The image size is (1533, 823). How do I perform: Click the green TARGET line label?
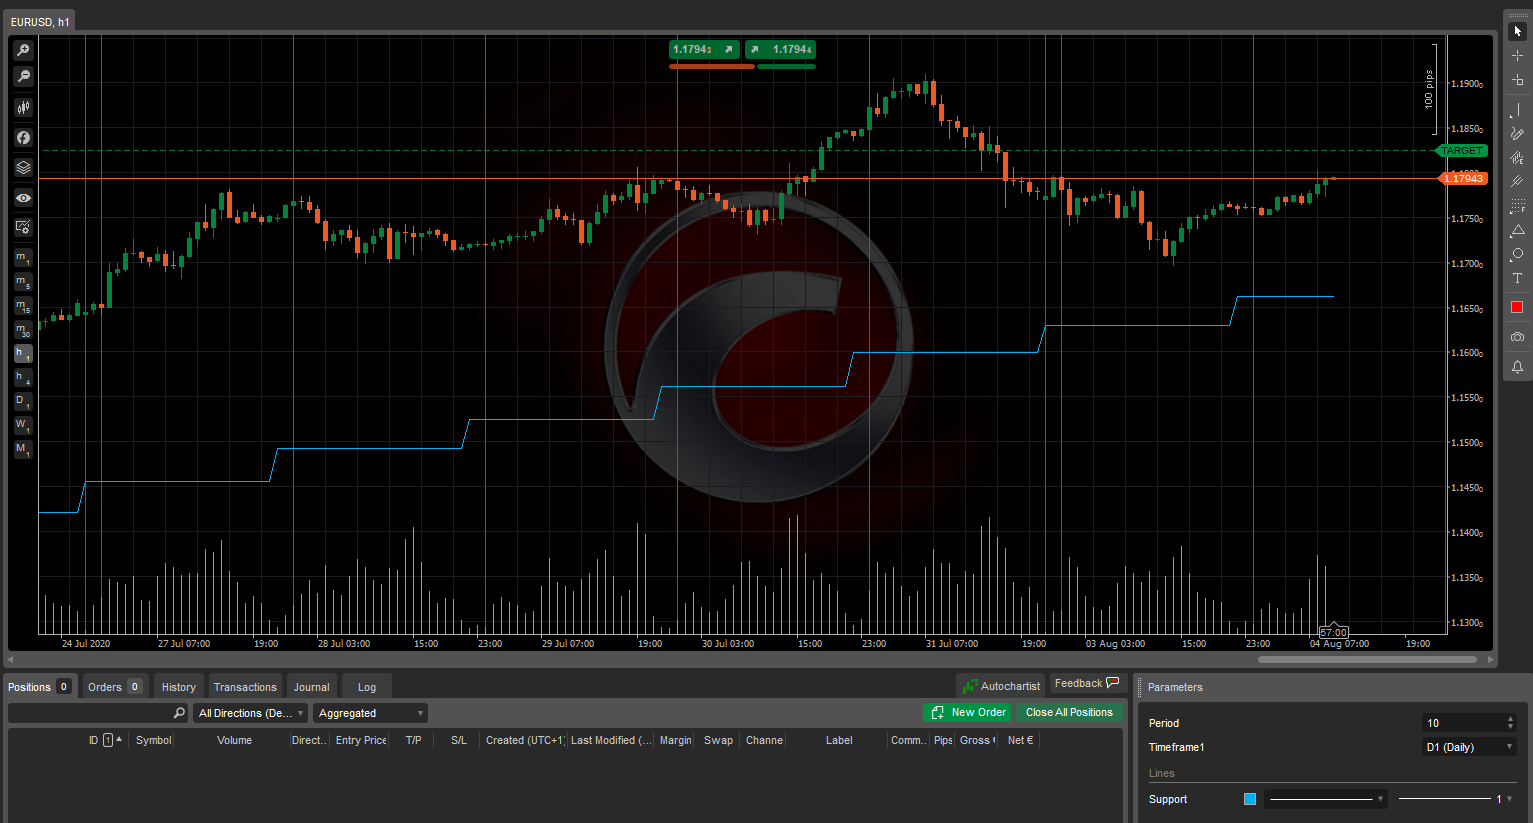point(1462,151)
